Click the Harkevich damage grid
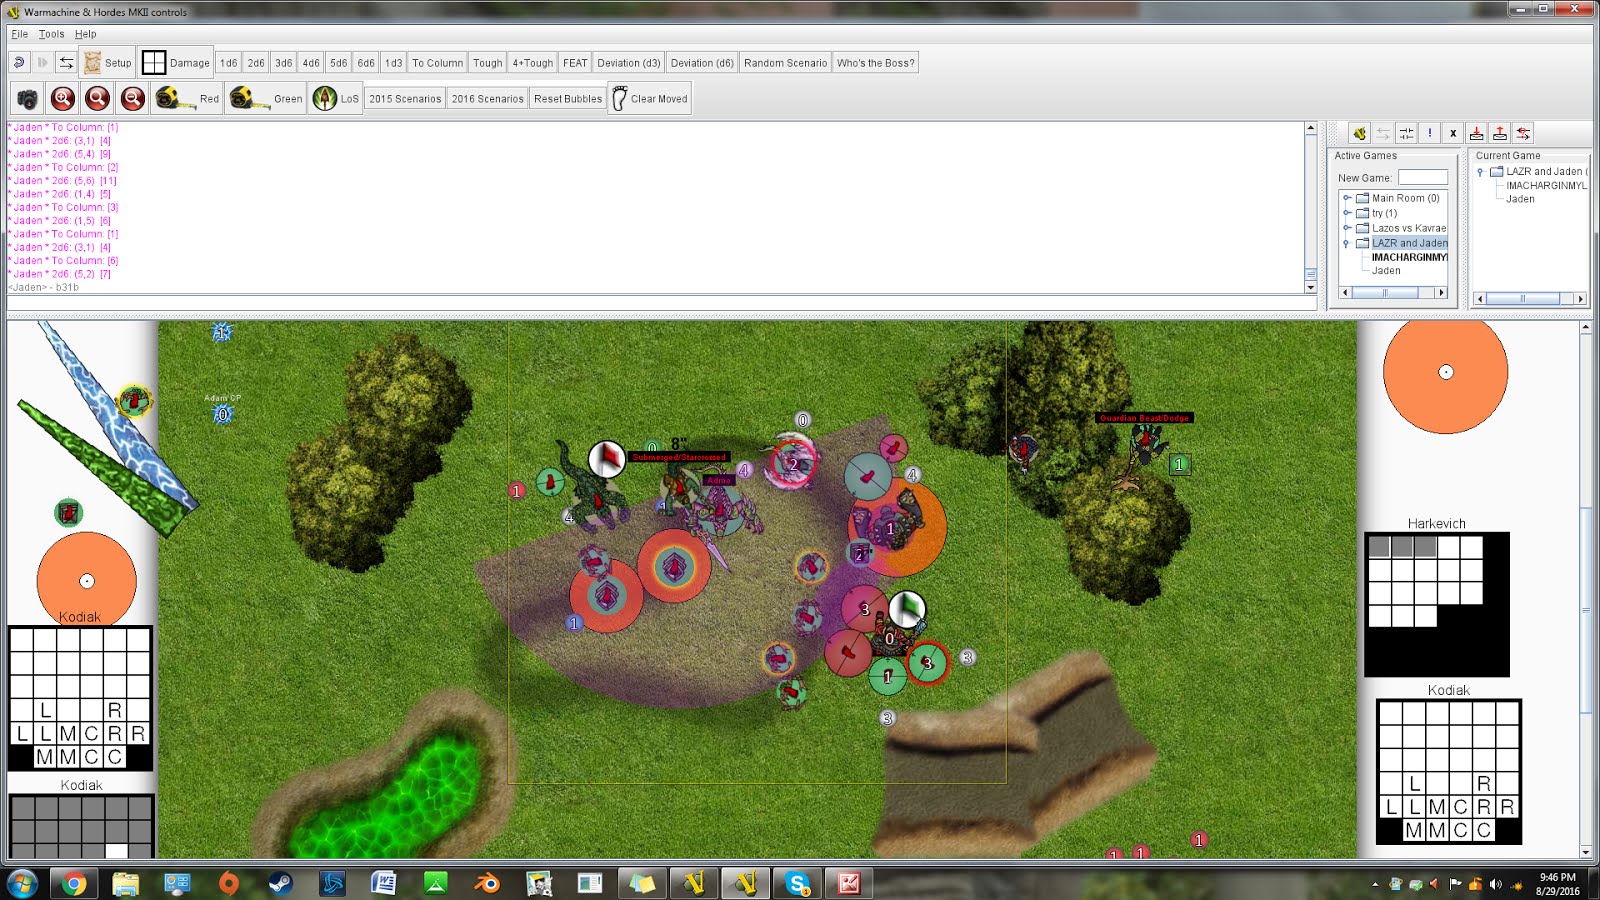This screenshot has height=900, width=1600. 1437,604
